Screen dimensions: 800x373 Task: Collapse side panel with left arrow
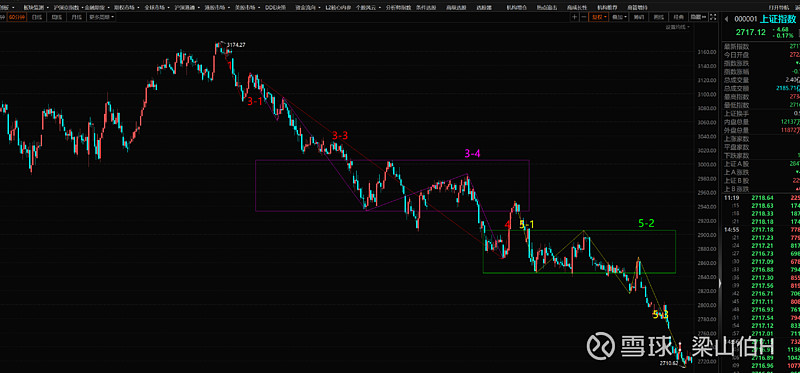pos(726,19)
